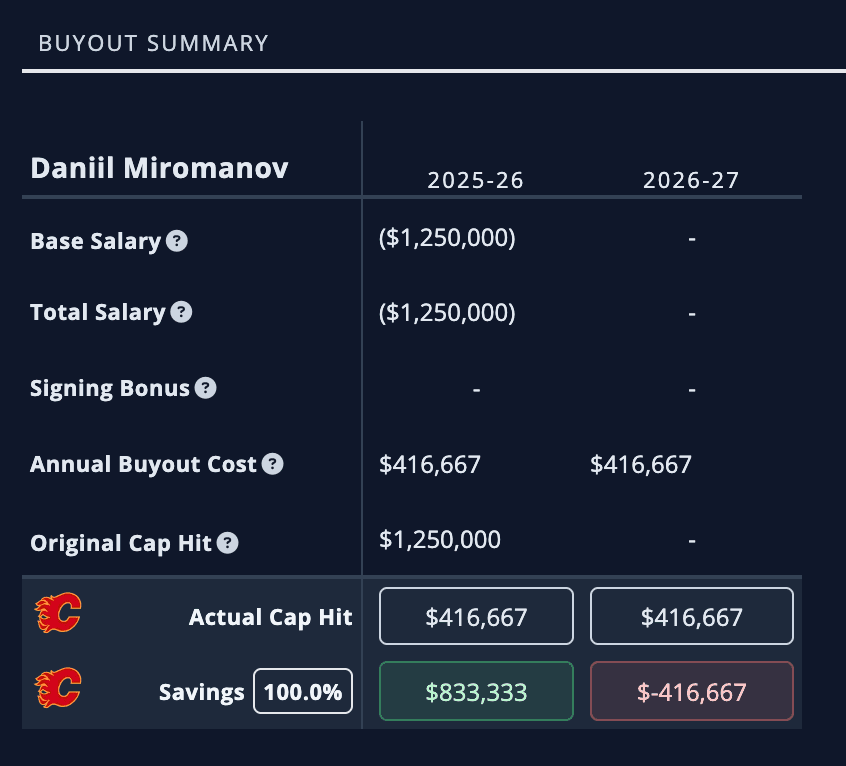
Task: Select the red $-416,667 savings box
Action: (x=692, y=691)
